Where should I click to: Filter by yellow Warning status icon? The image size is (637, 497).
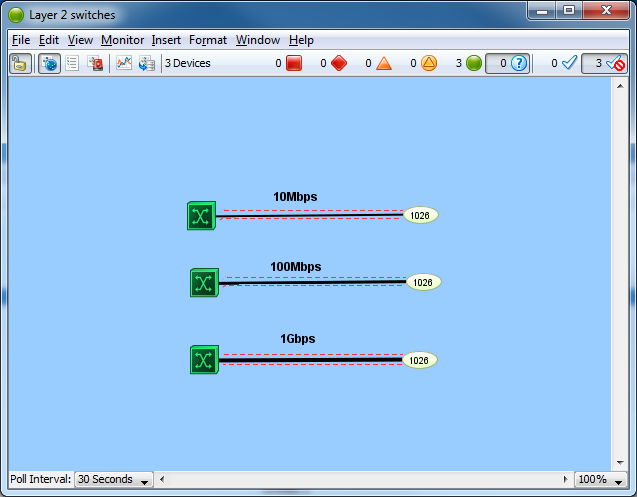click(429, 63)
